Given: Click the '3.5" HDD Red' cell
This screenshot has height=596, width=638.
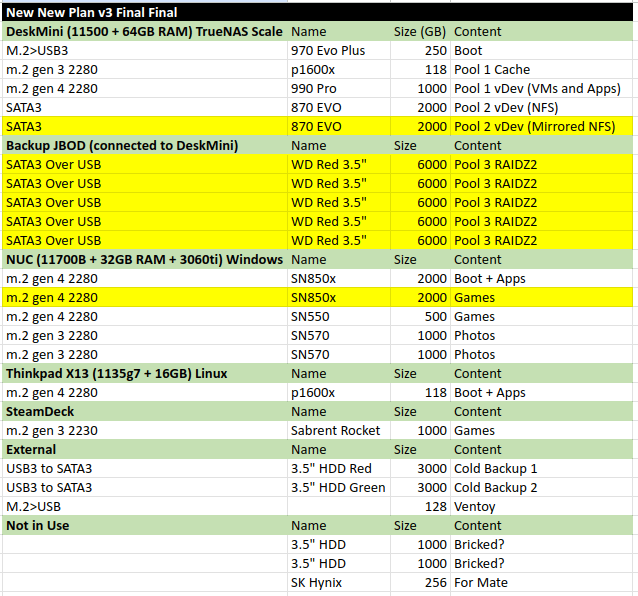Looking at the screenshot, I should coord(339,469).
